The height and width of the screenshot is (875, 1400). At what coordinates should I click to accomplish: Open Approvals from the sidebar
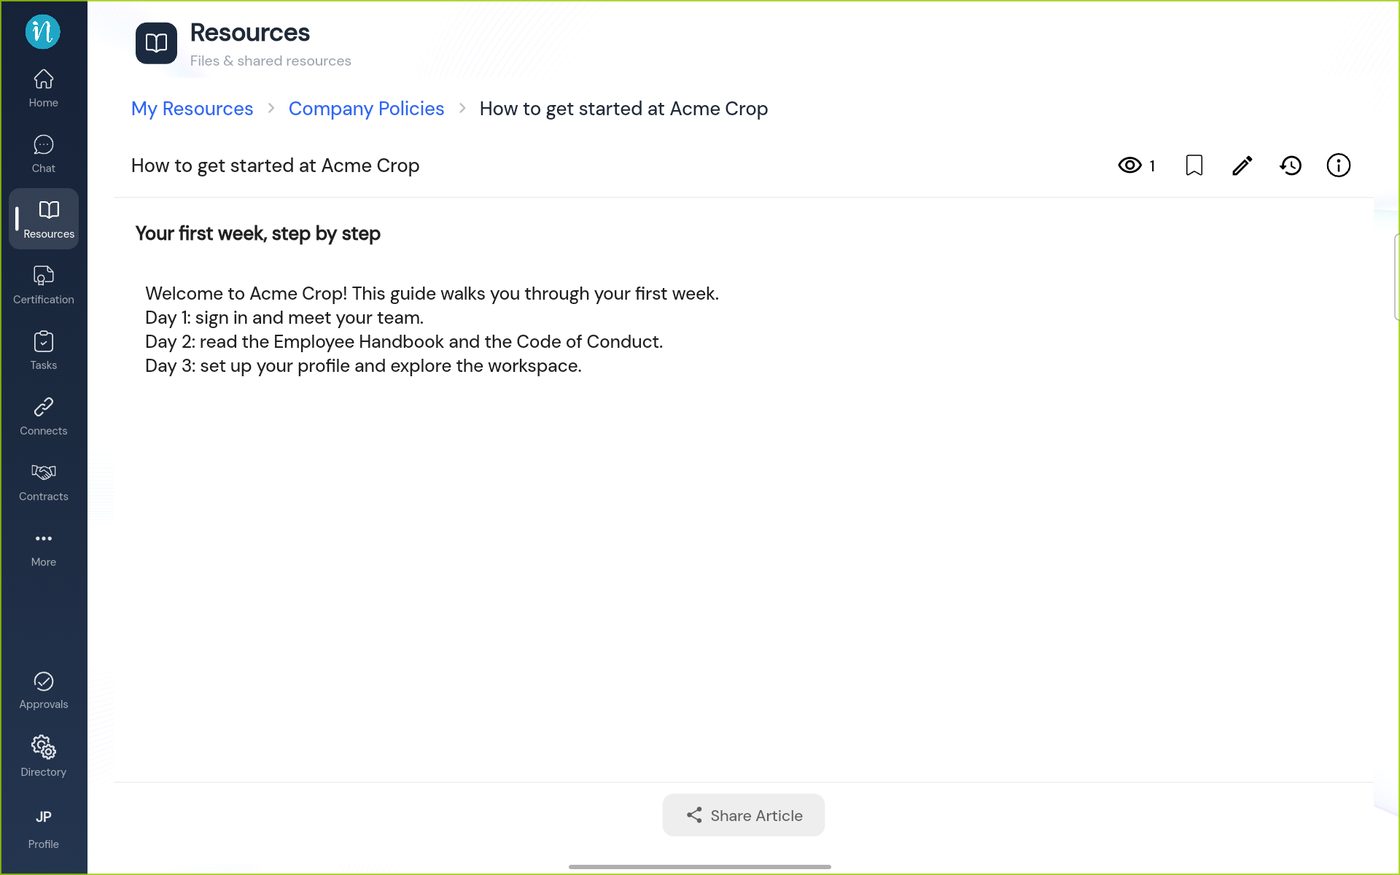coord(43,690)
